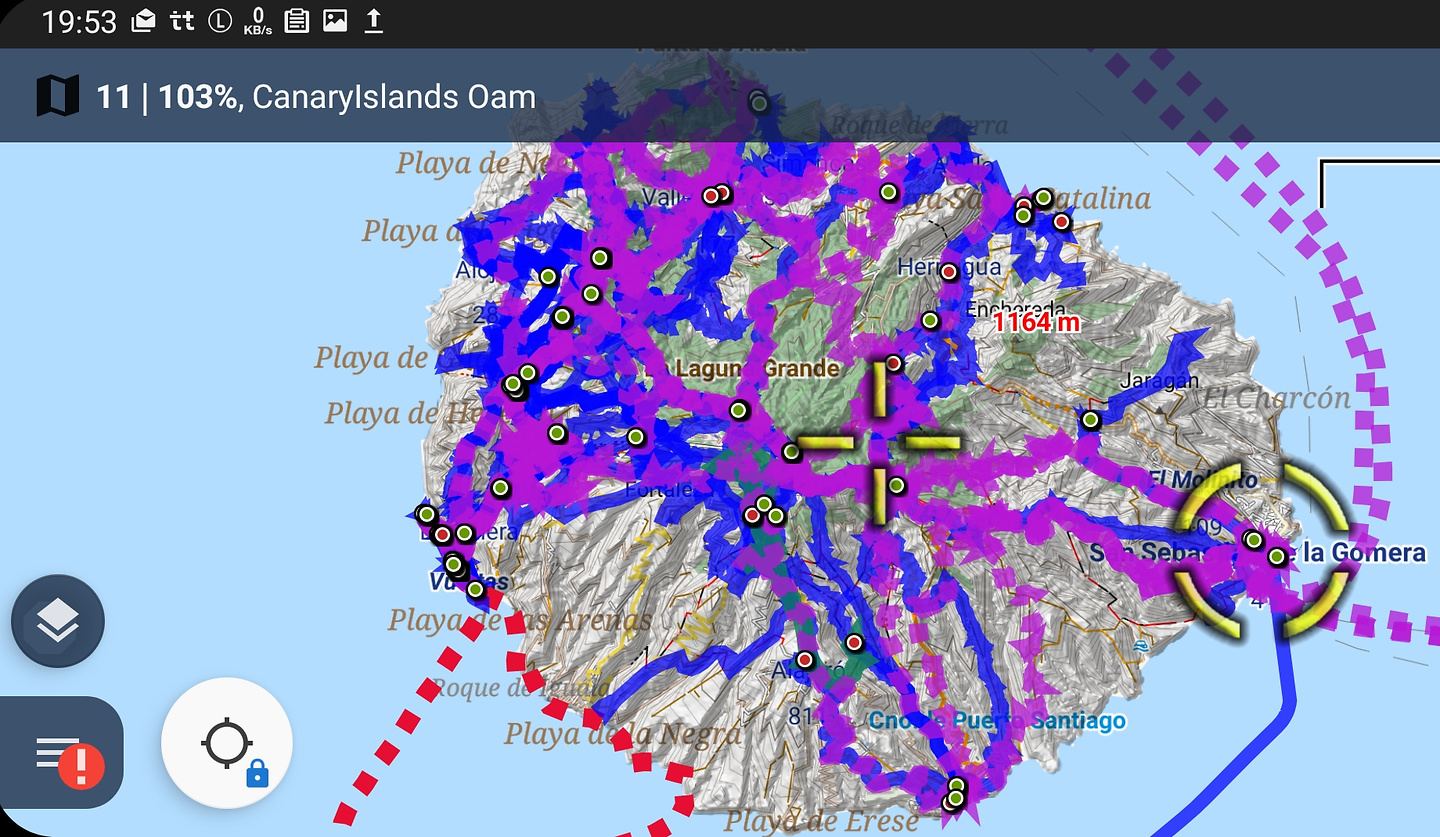Tap the upload arrow icon in the status bar

373,21
